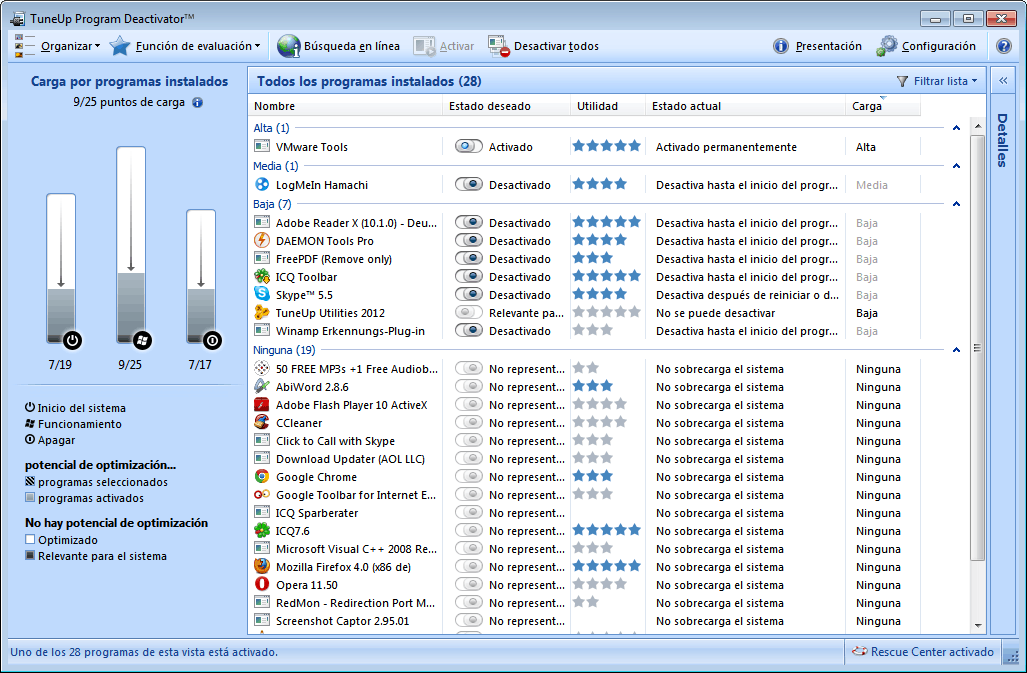1027x673 pixels.
Task: Toggle LogMeIn Hamachi's deactivation switch
Action: click(x=466, y=184)
